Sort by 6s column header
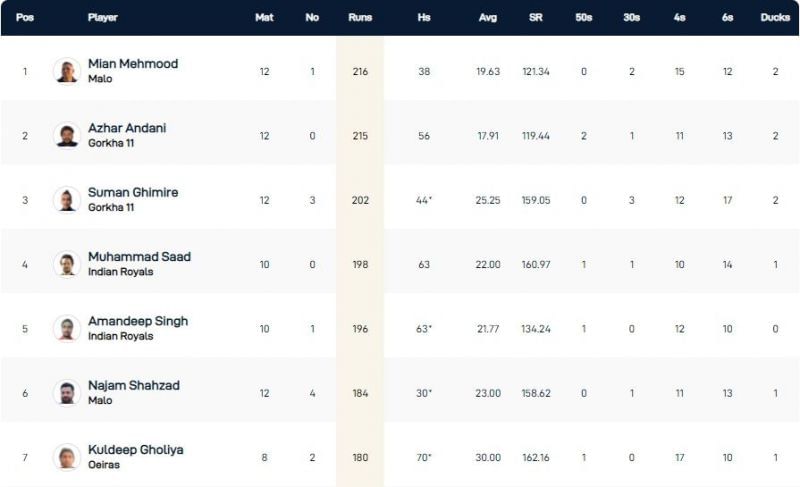The height and width of the screenshot is (487, 800). click(727, 18)
